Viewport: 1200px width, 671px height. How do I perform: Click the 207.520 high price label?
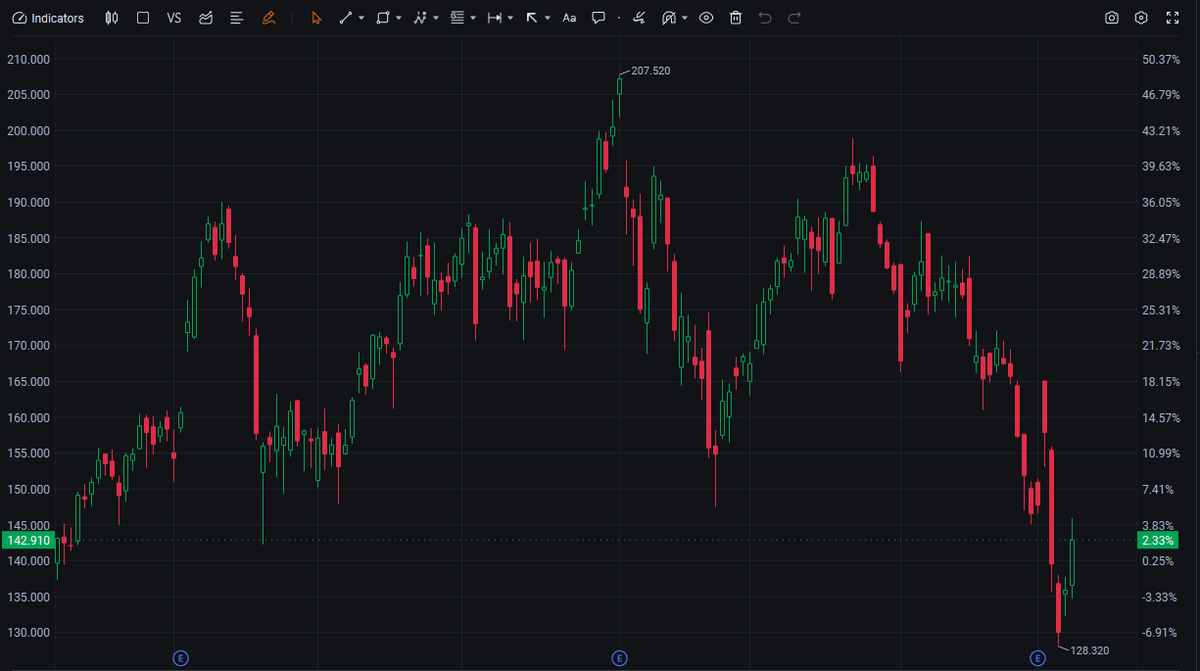651,71
